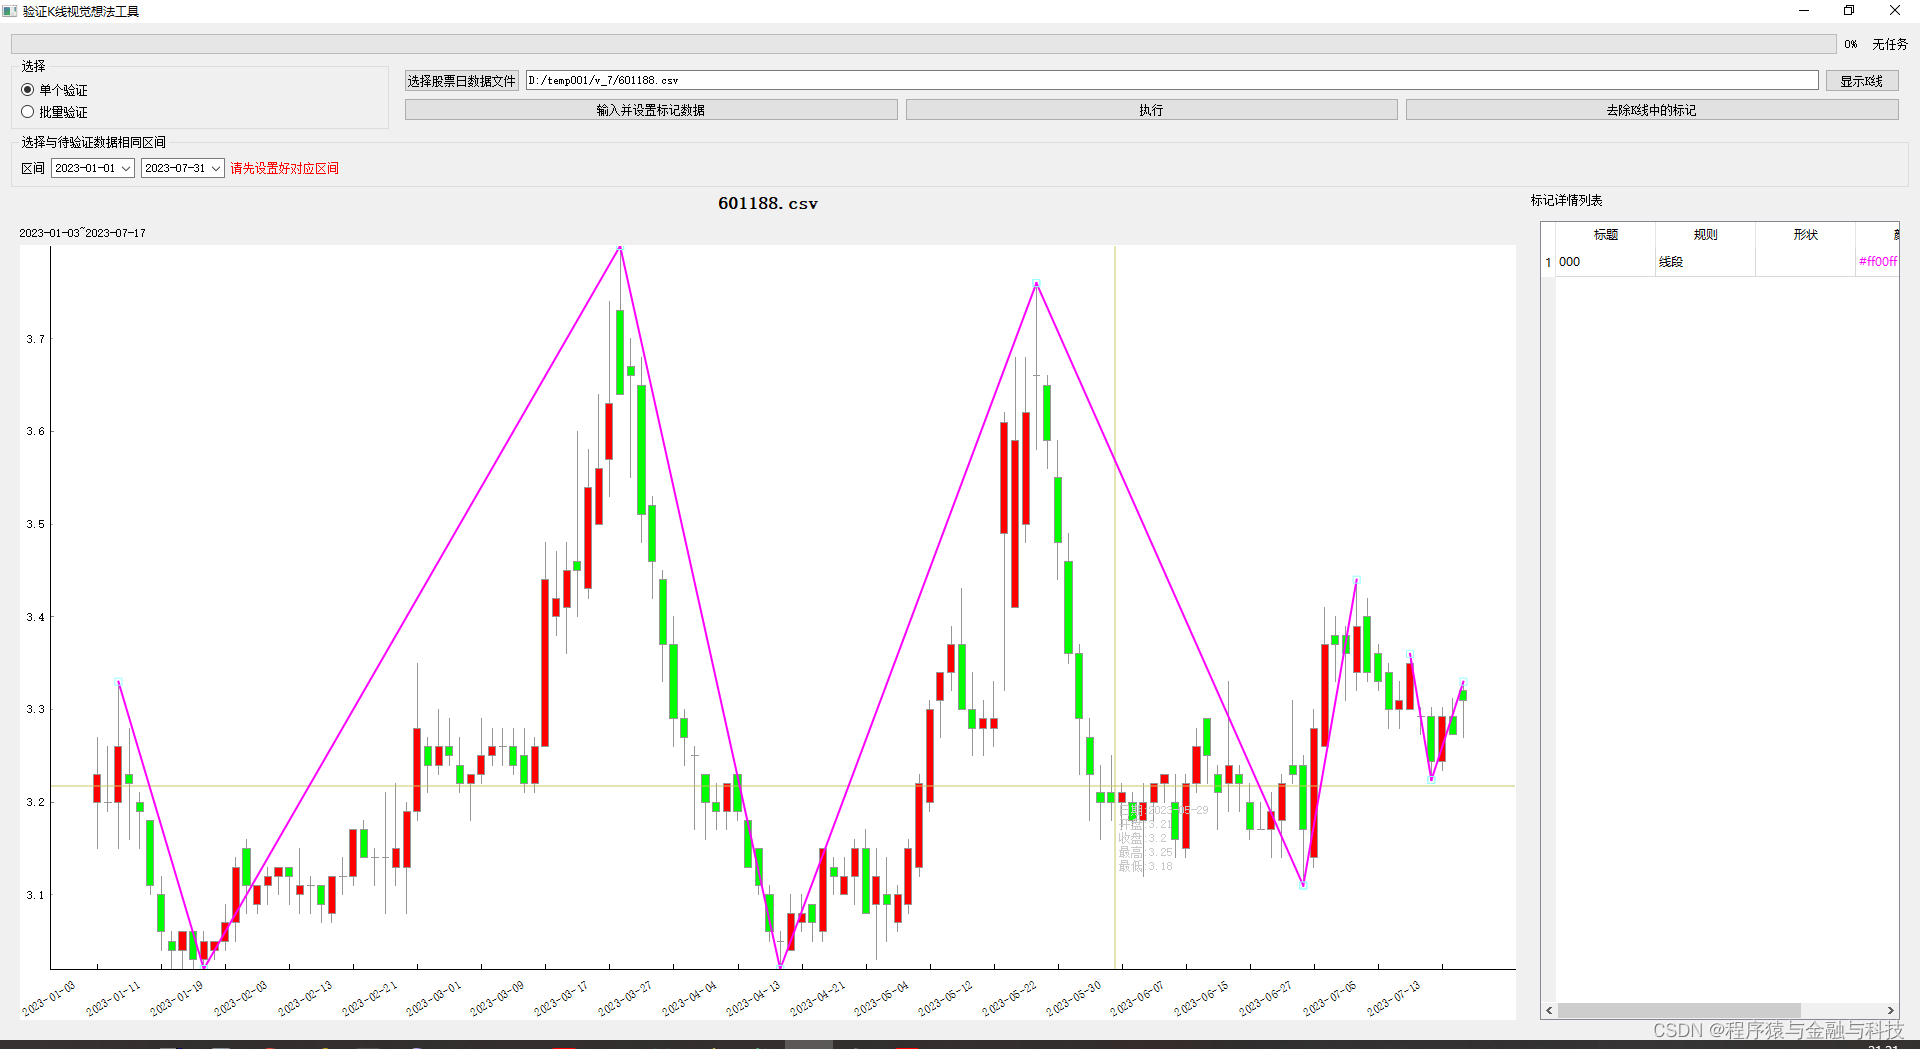Minimize the application window
Screen dimensions: 1920x1049
pos(1804,11)
